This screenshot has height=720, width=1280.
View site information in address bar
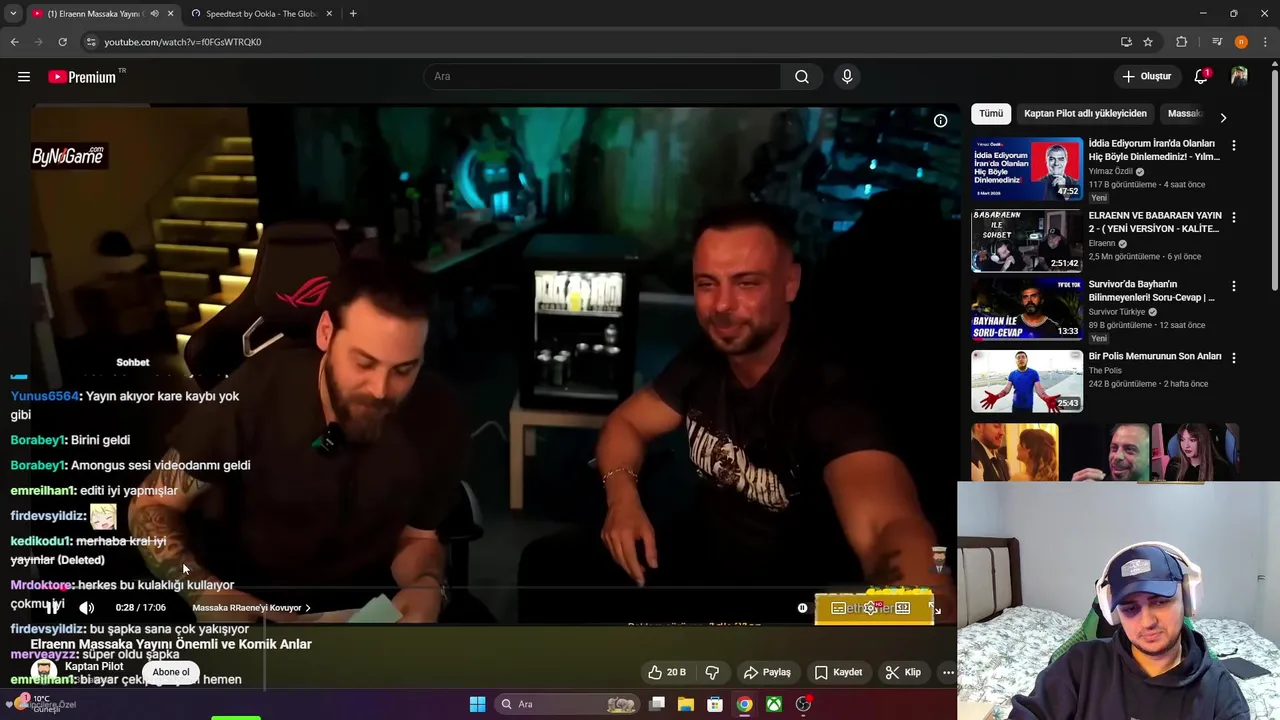(x=91, y=42)
